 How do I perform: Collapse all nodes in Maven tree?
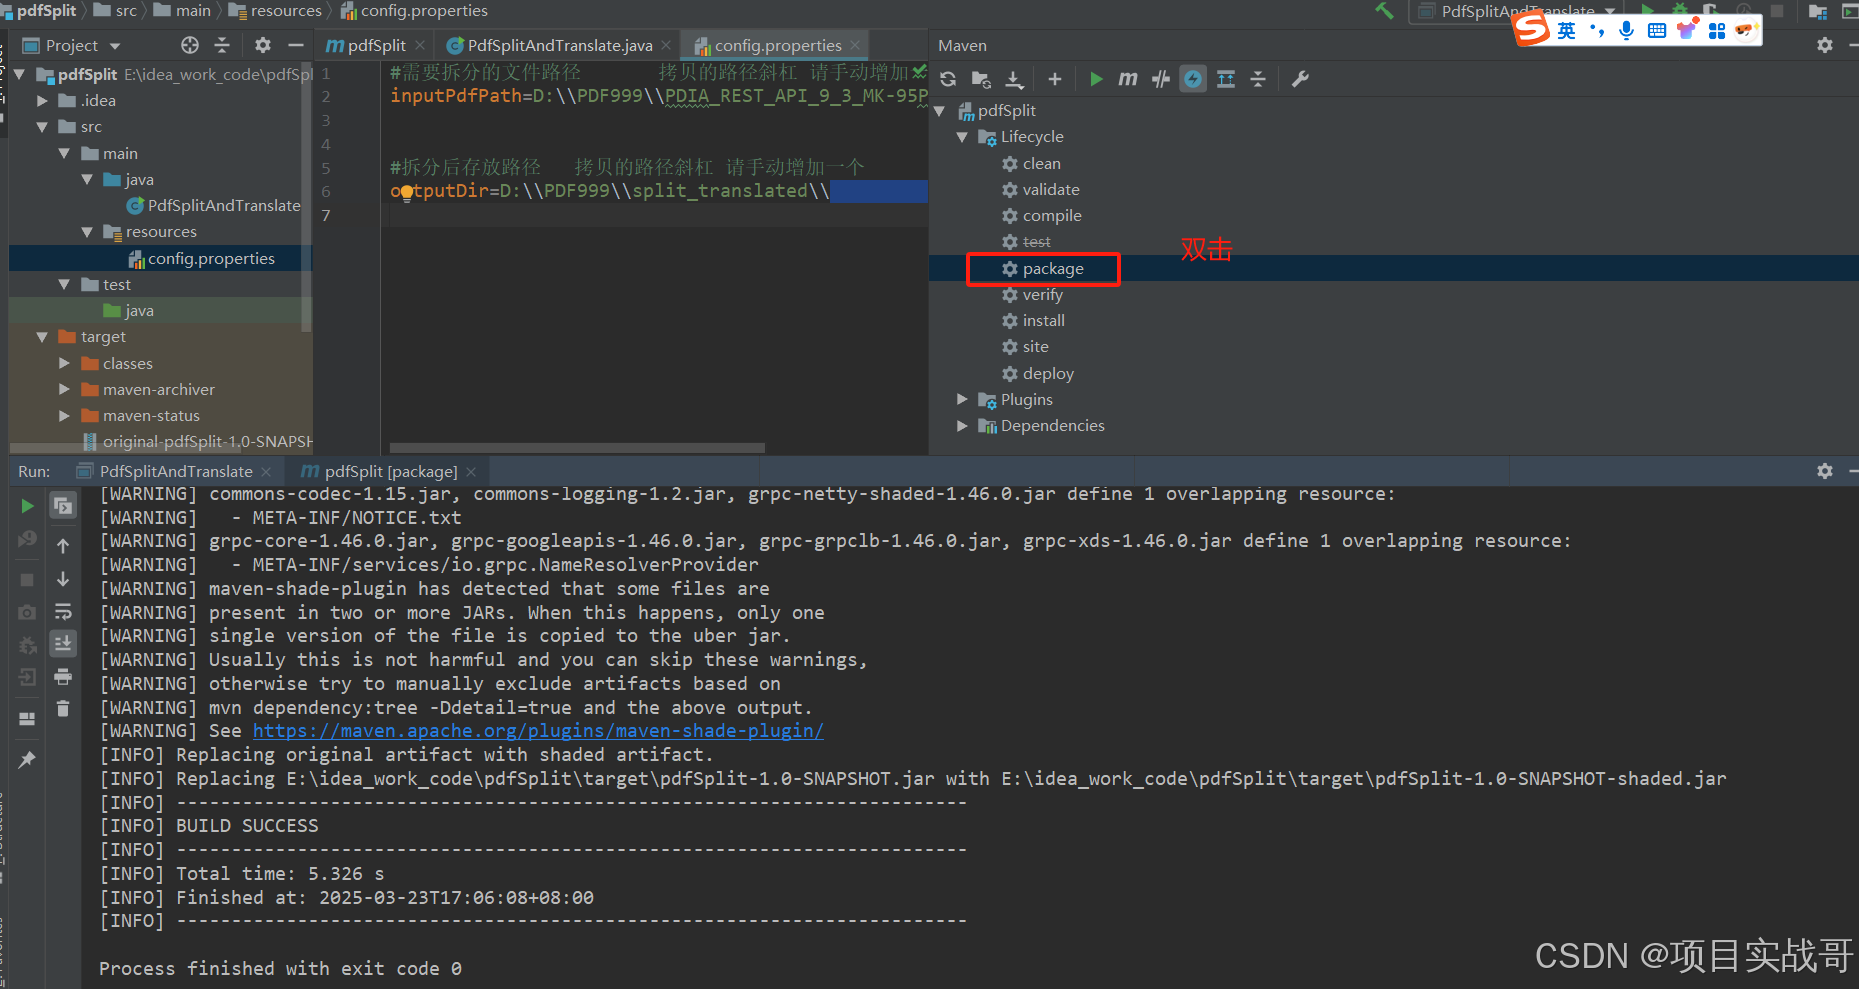point(1257,79)
